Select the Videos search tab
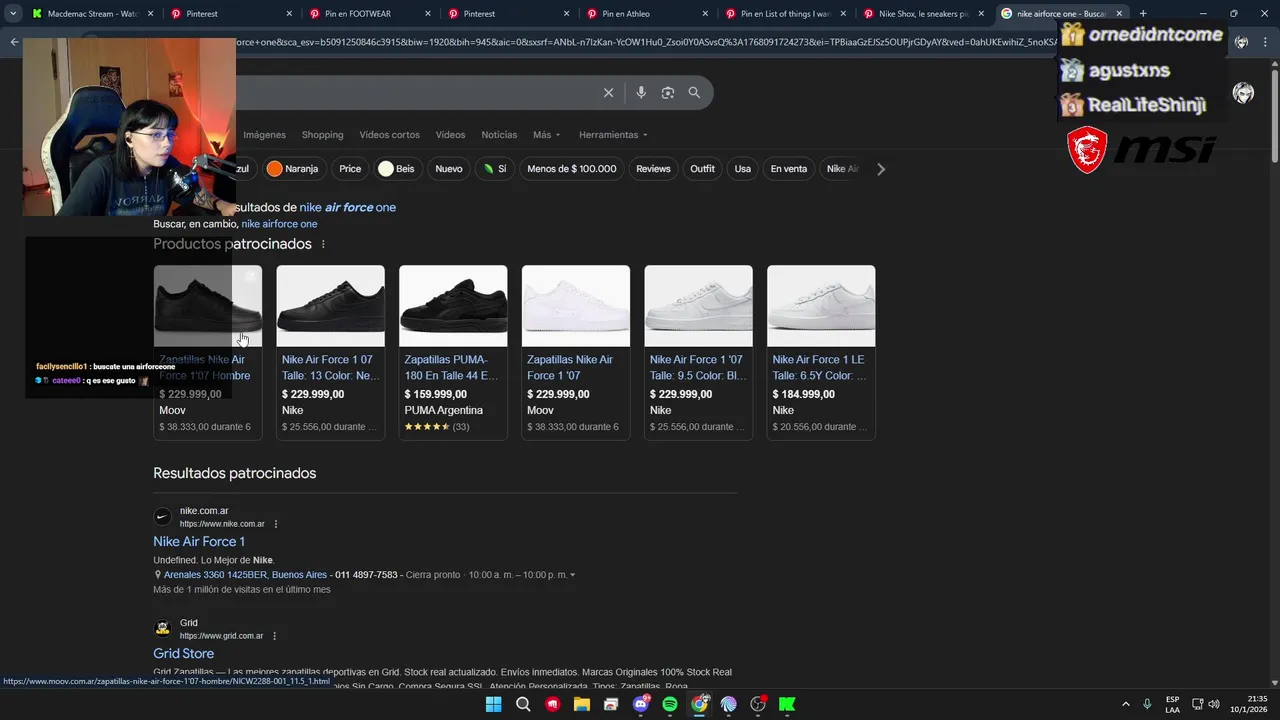1280x720 pixels. (450, 135)
